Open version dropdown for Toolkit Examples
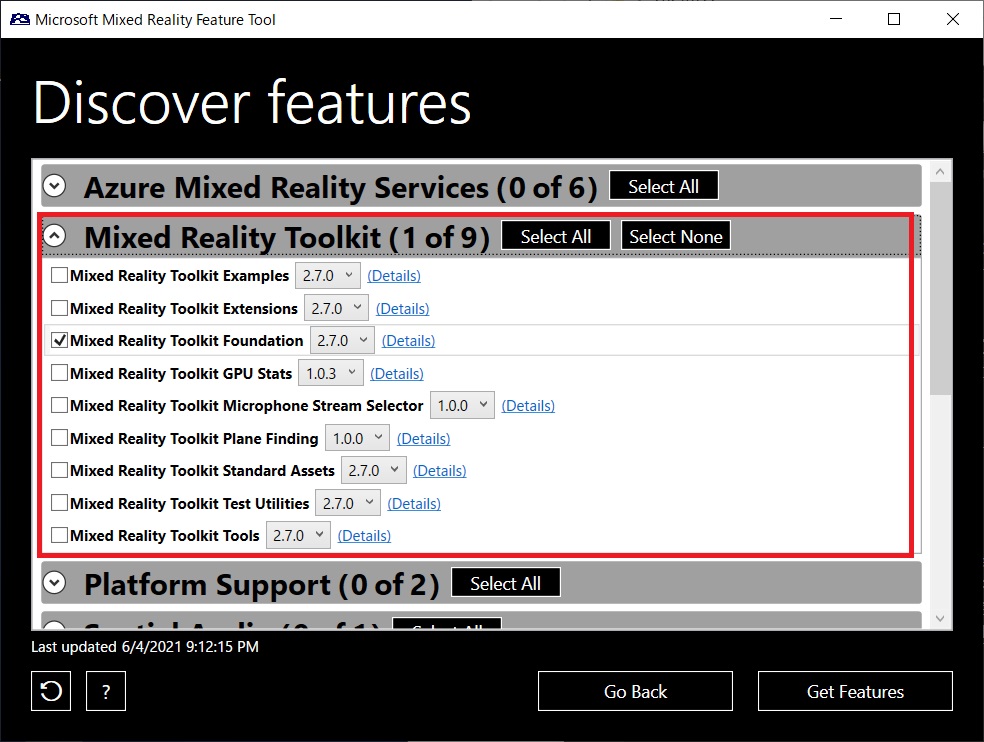 (328, 276)
